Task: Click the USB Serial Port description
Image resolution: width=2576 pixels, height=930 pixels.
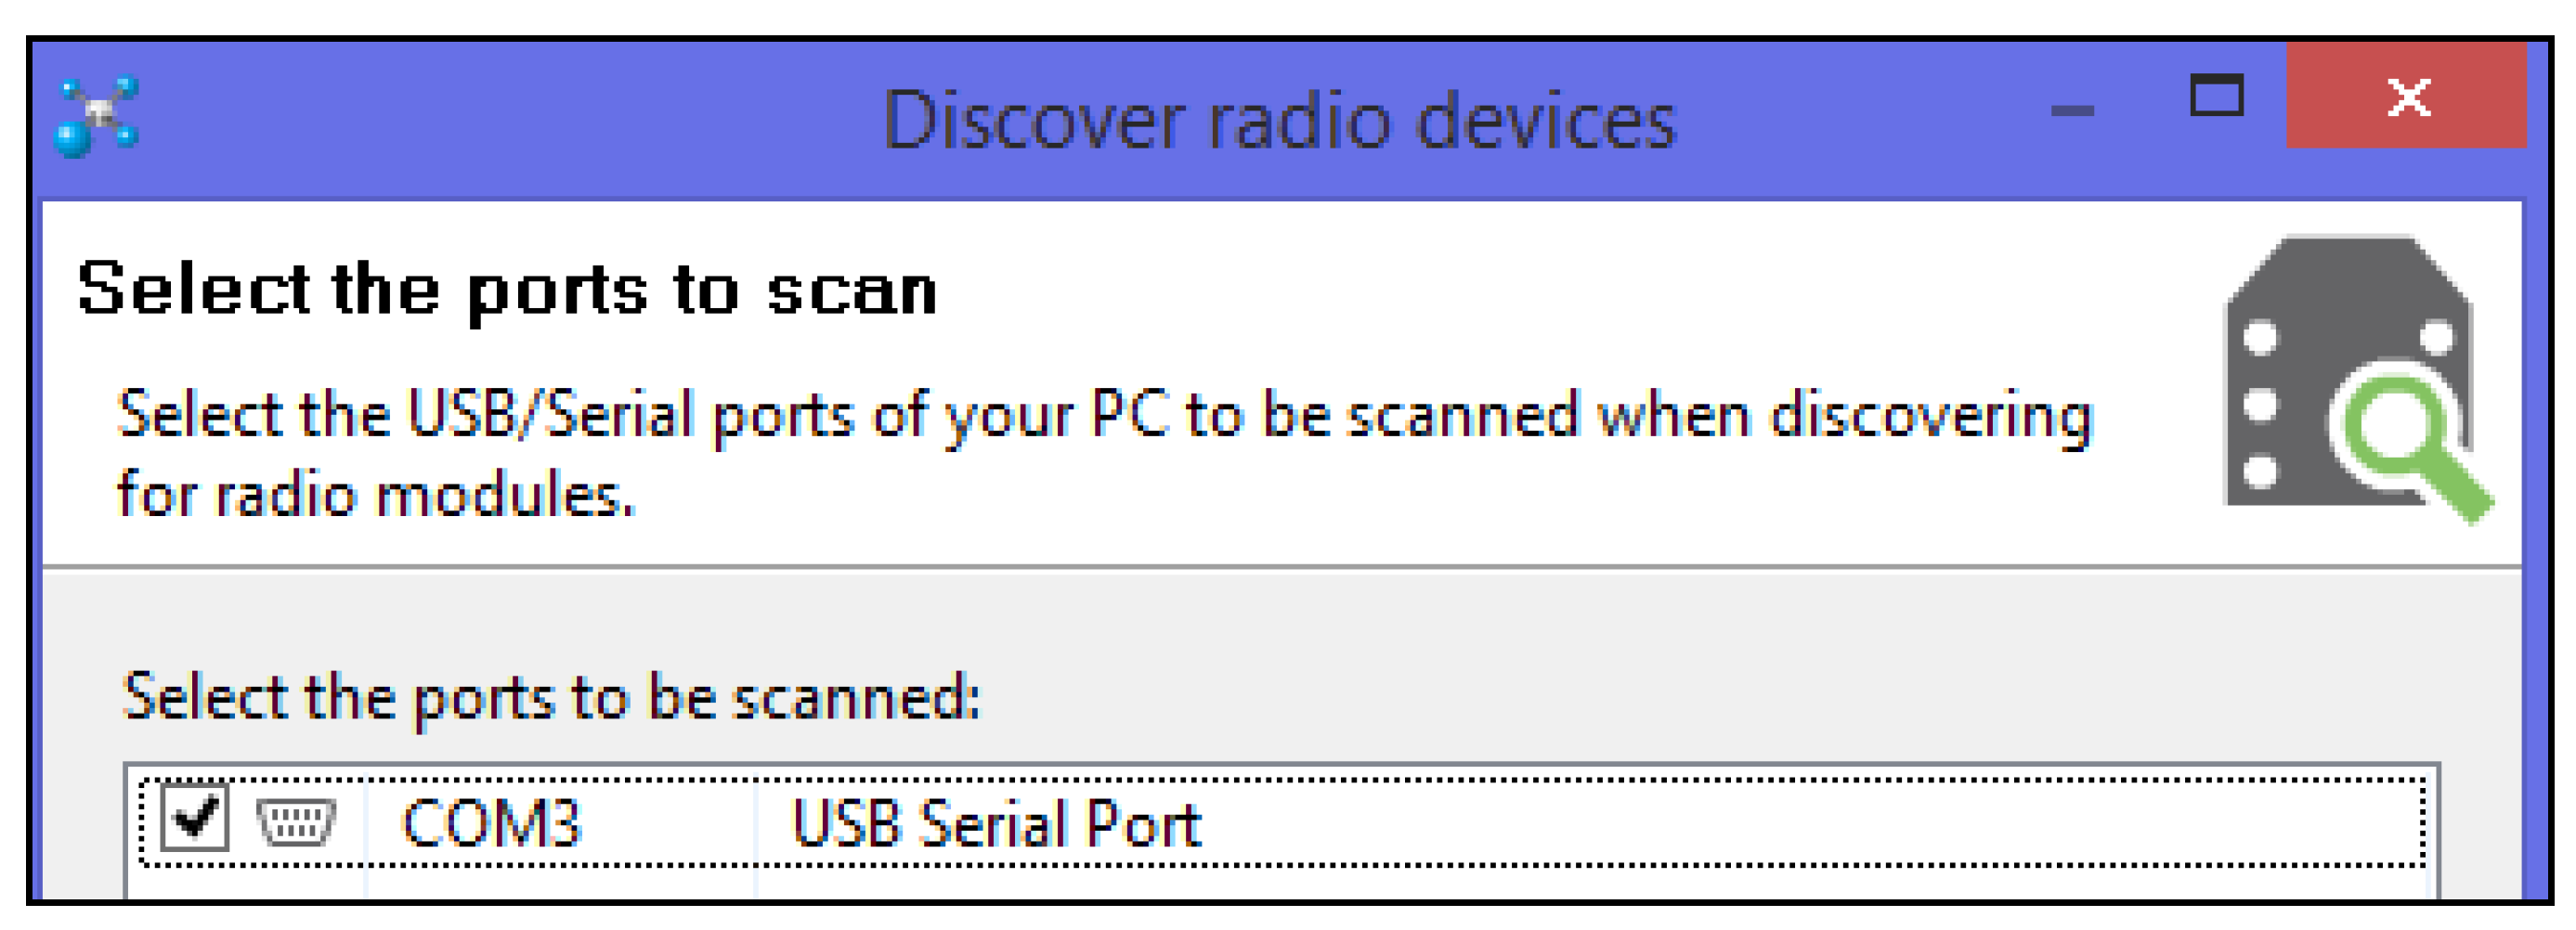Action: tap(996, 824)
